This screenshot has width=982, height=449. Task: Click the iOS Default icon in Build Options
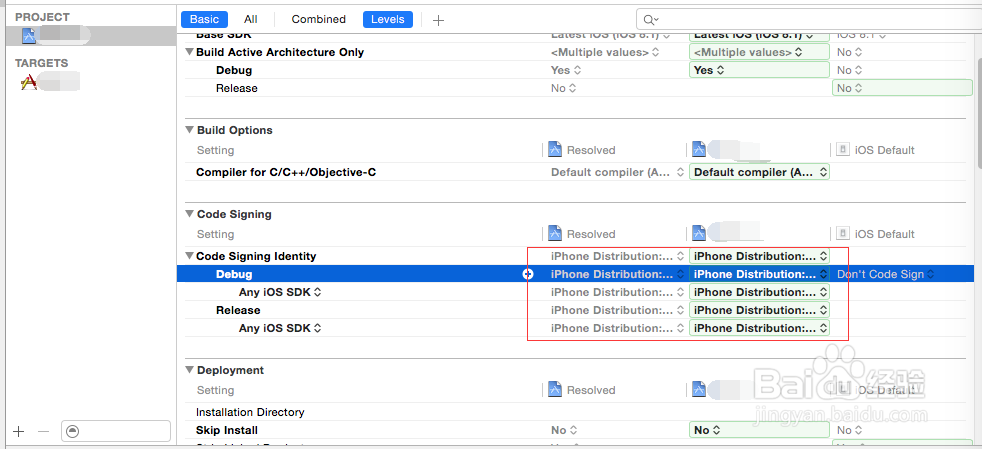click(843, 150)
